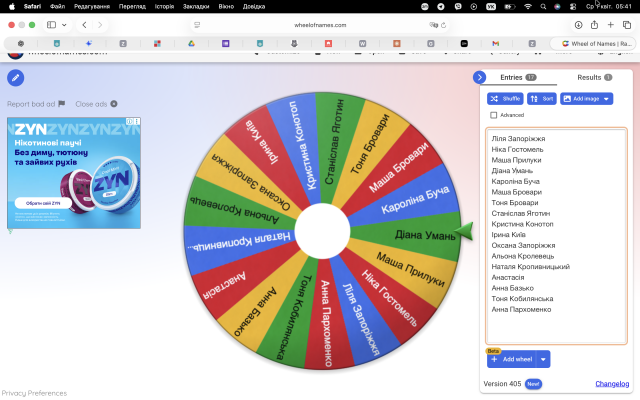Click Close ads link
Screen dimensions: 640x400
click(x=96, y=104)
